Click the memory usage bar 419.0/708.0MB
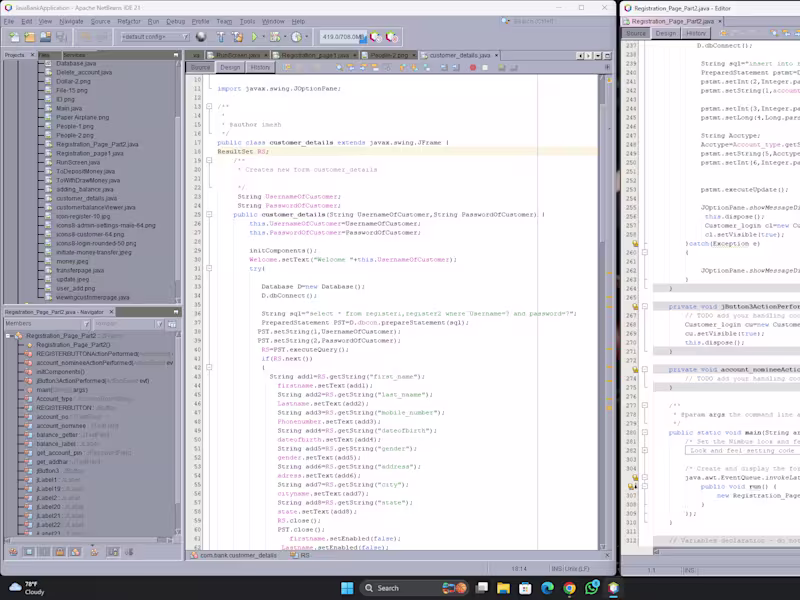This screenshot has height=600, width=800. [343, 37]
